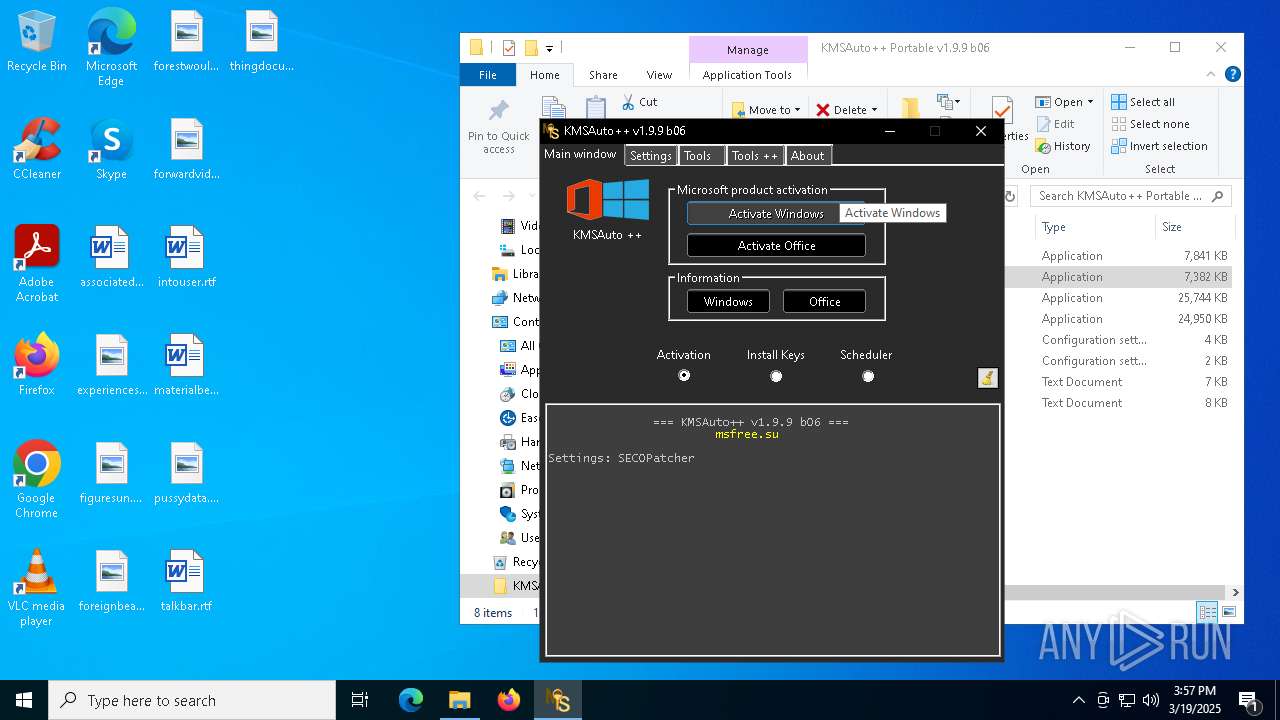Screen dimensions: 1280x720
Task: Click the broom clear-log icon in KMSAuto
Action: [987, 378]
